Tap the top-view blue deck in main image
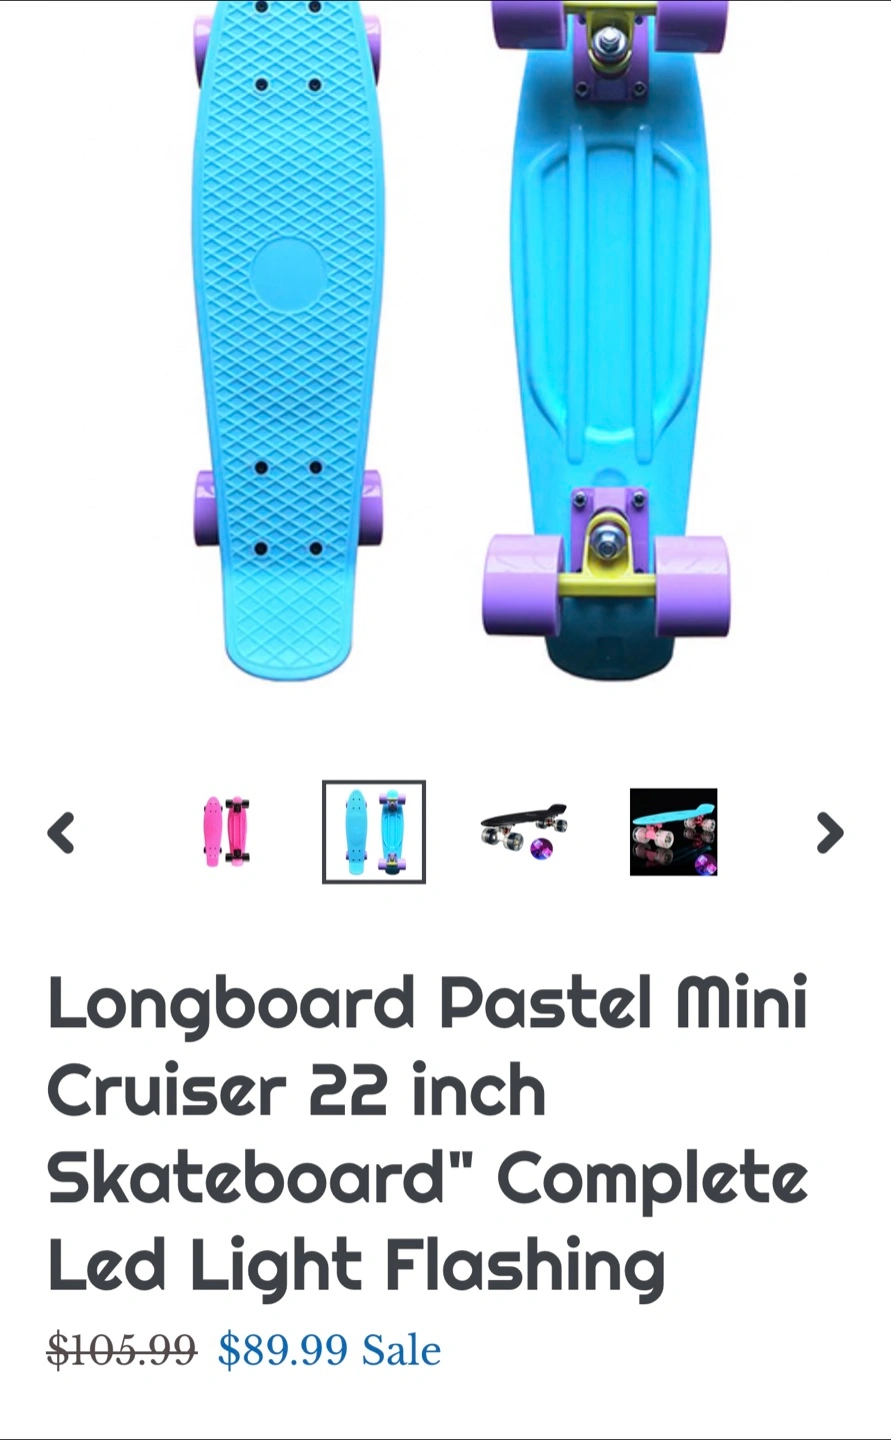Image resolution: width=891 pixels, height=1440 pixels. 288,340
